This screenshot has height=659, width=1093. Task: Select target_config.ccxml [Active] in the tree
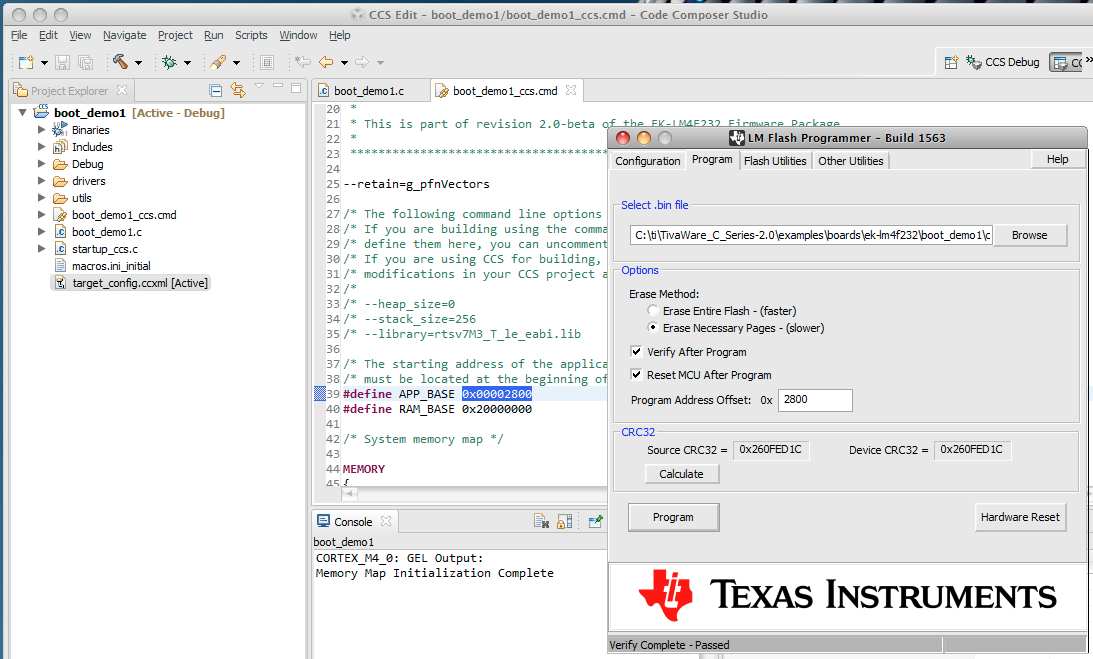140,283
